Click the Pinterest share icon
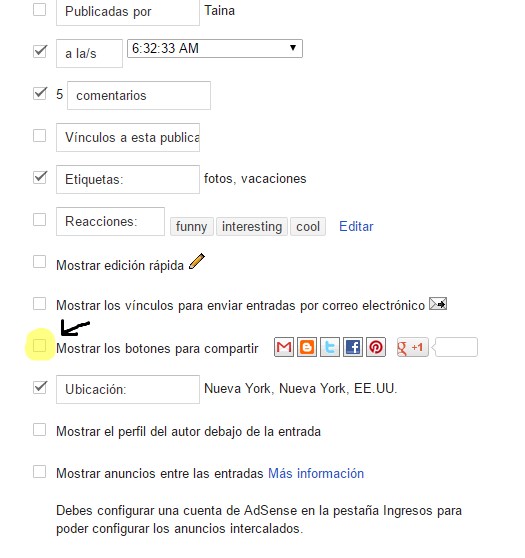This screenshot has width=525, height=558. click(x=376, y=347)
